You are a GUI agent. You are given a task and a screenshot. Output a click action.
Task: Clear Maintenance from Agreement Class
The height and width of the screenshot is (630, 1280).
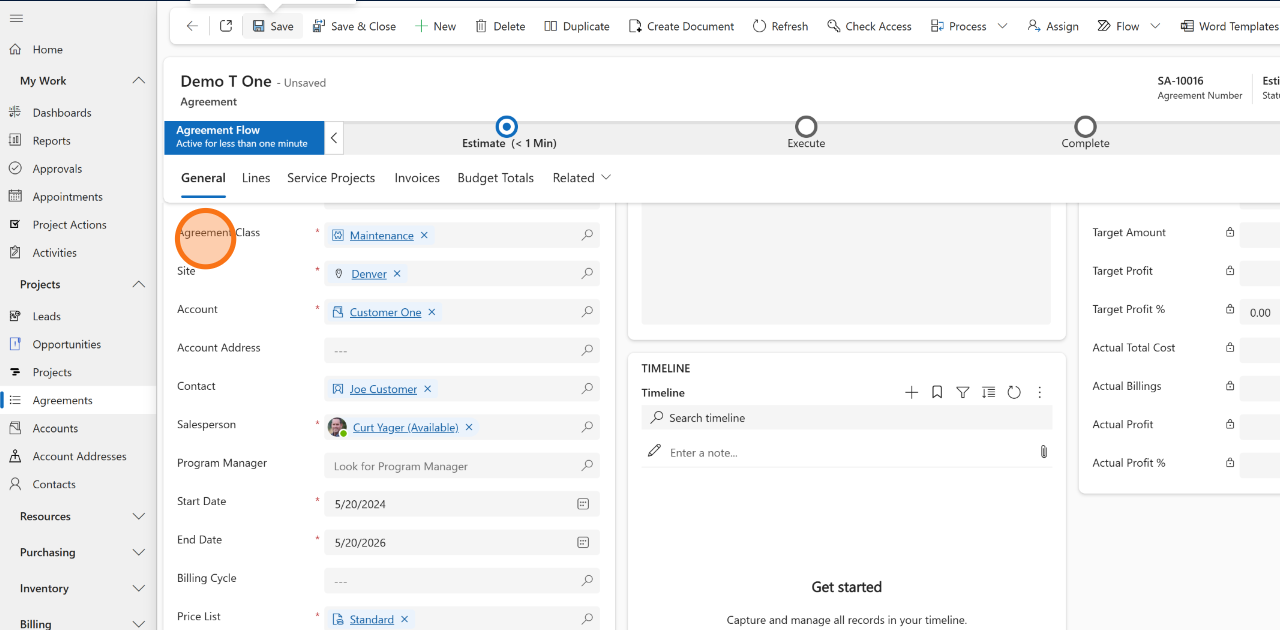pos(424,235)
